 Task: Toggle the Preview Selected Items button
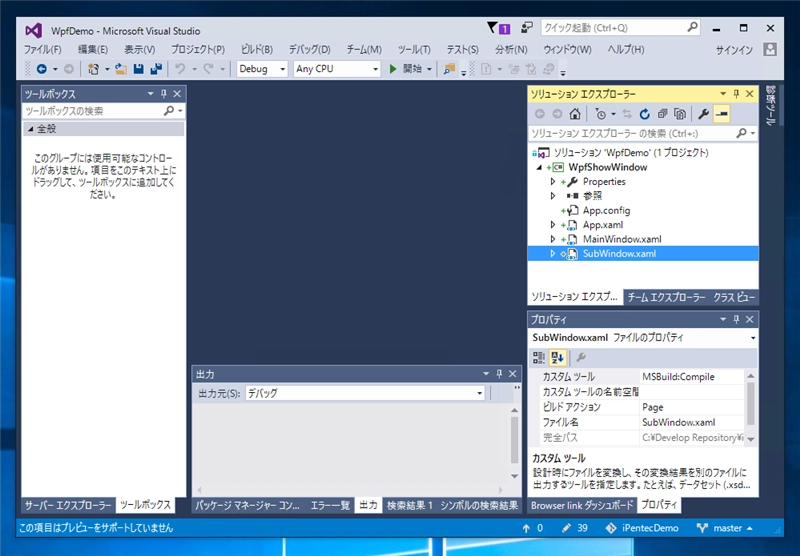click(721, 114)
